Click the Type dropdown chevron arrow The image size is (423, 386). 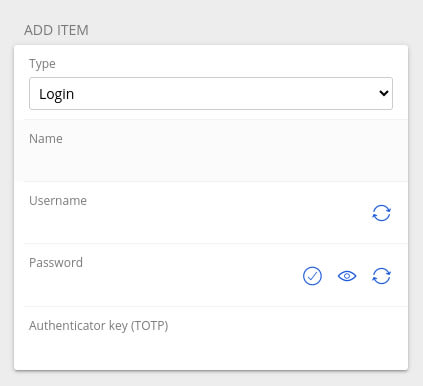(384, 93)
